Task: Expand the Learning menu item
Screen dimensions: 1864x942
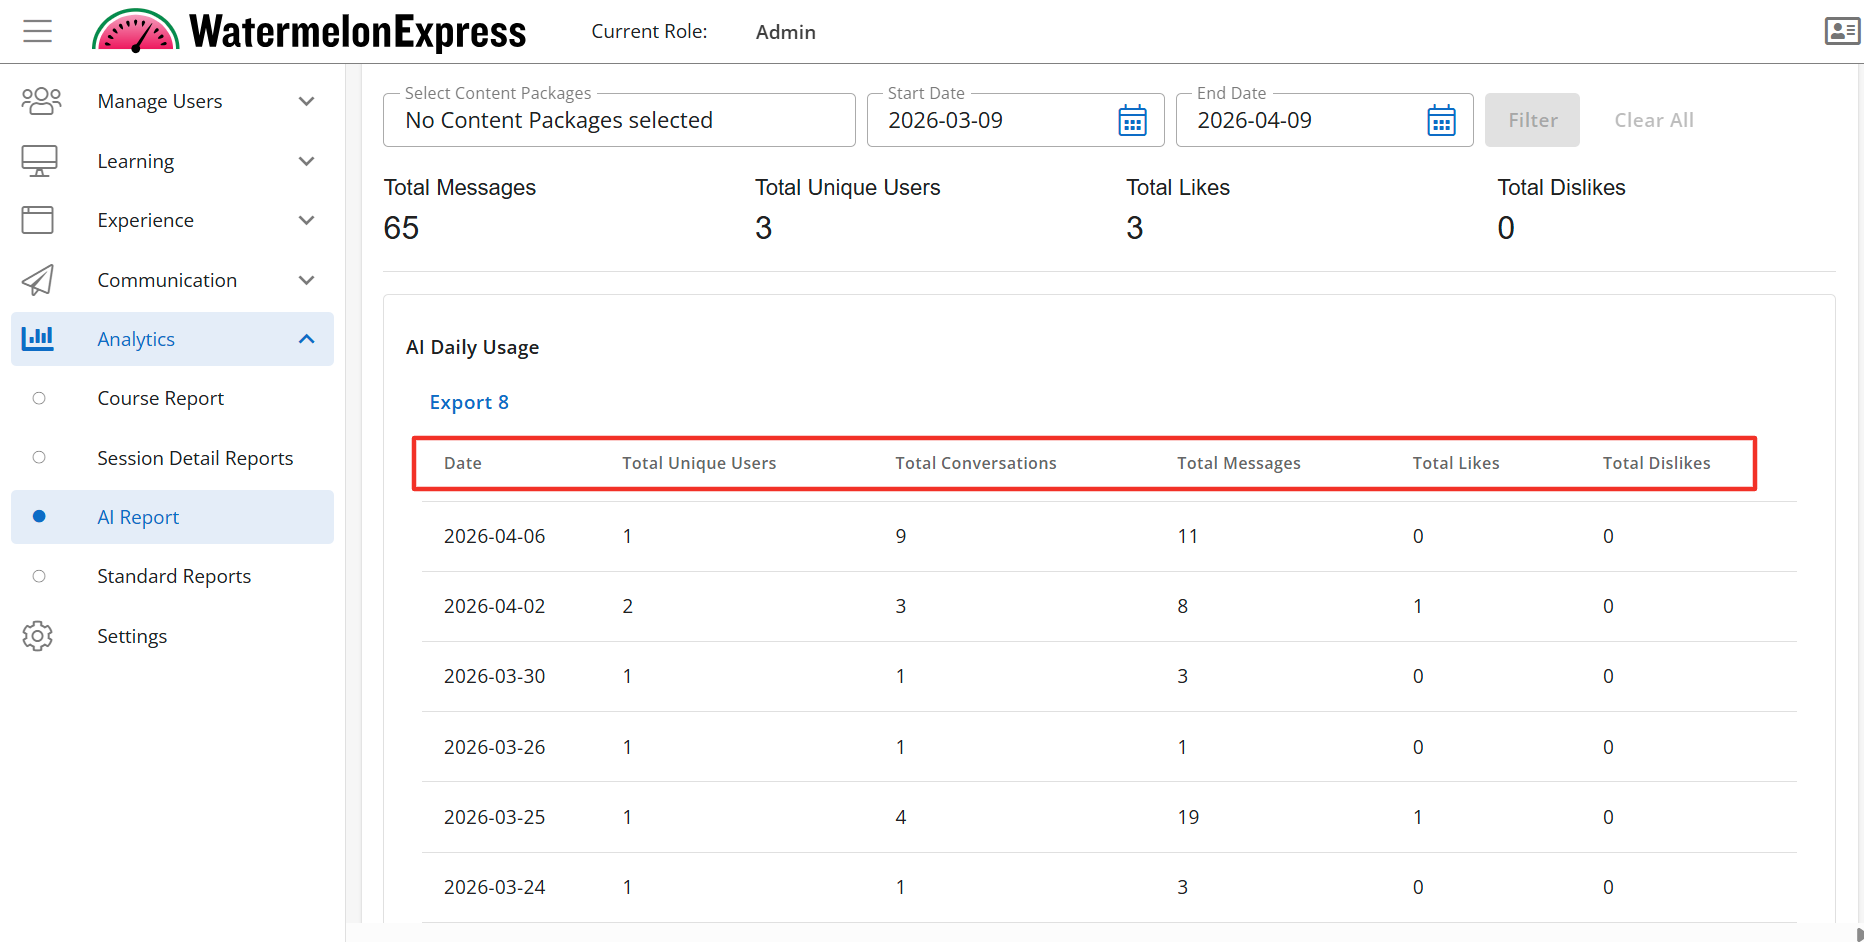Action: coord(136,161)
